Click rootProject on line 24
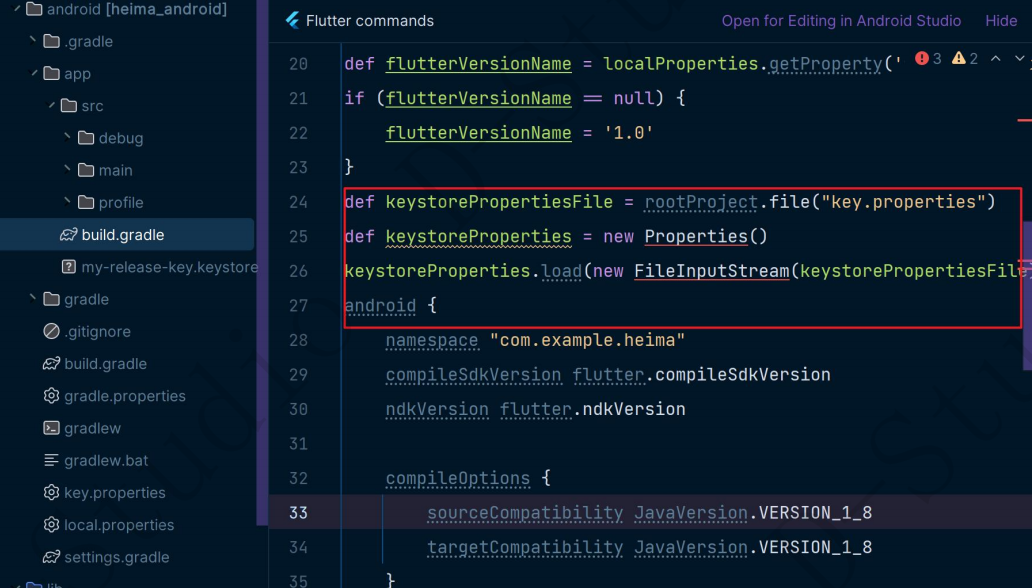The width and height of the screenshot is (1032, 588). coord(701,202)
